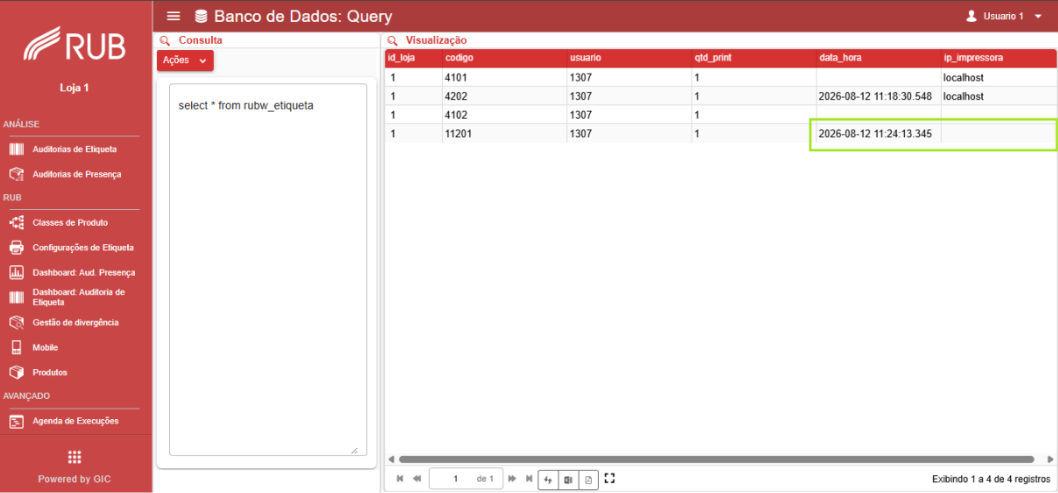Screen dimensions: 1058x493
Task: Click the horizontal scrollbar of the results table
Action: tap(716, 459)
